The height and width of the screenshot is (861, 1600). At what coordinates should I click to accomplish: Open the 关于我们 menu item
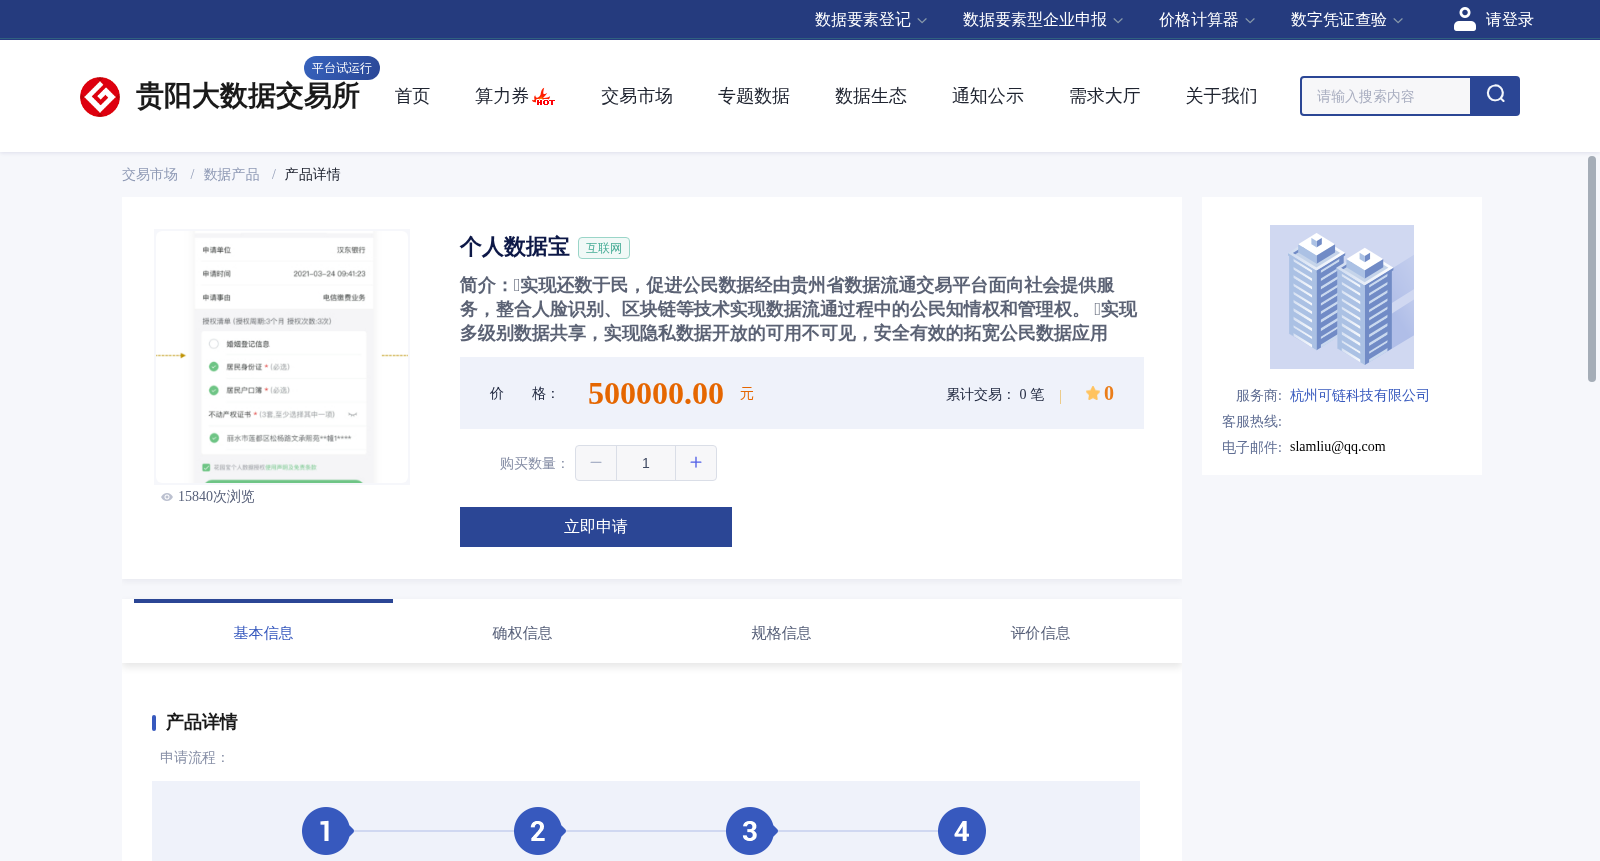coord(1221,96)
